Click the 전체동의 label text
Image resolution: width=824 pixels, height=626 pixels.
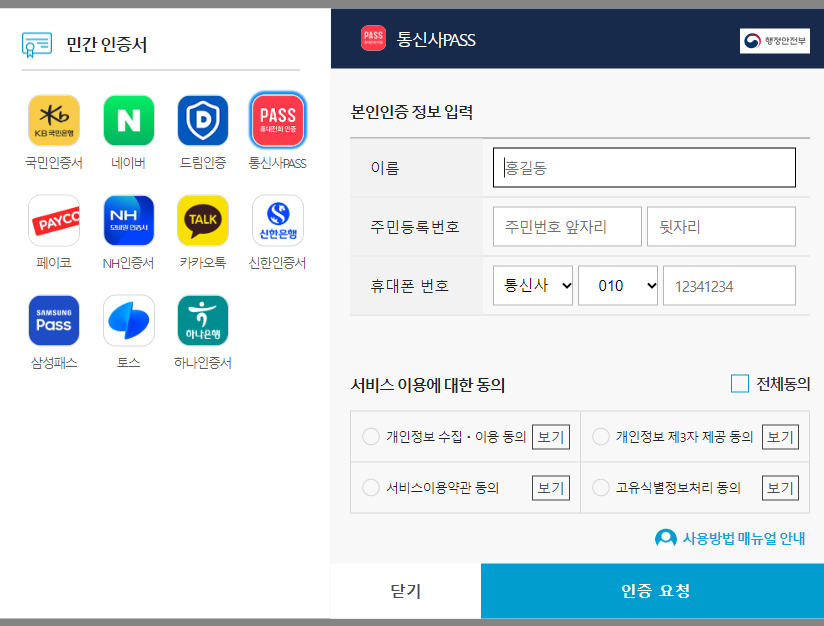[x=783, y=384]
